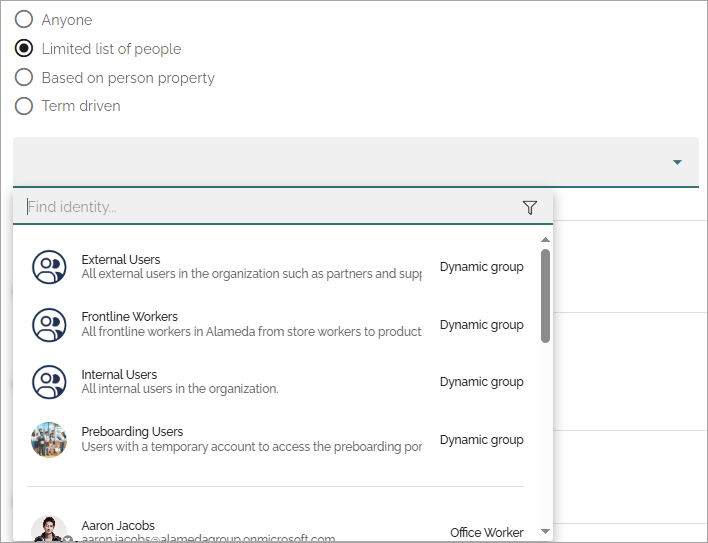Select the Term driven radio button
Image resolution: width=708 pixels, height=543 pixels.
[x=24, y=106]
